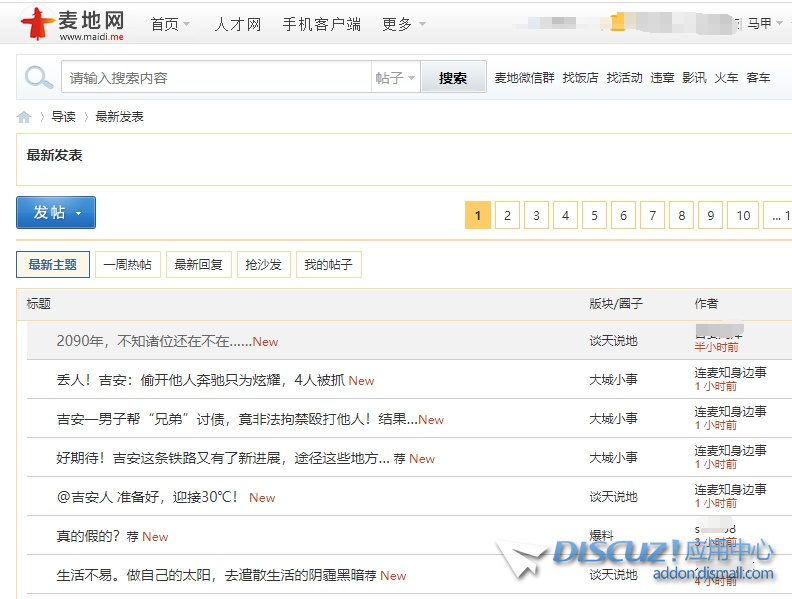Click the 搜索 button
792x599 pixels.
(x=452, y=78)
